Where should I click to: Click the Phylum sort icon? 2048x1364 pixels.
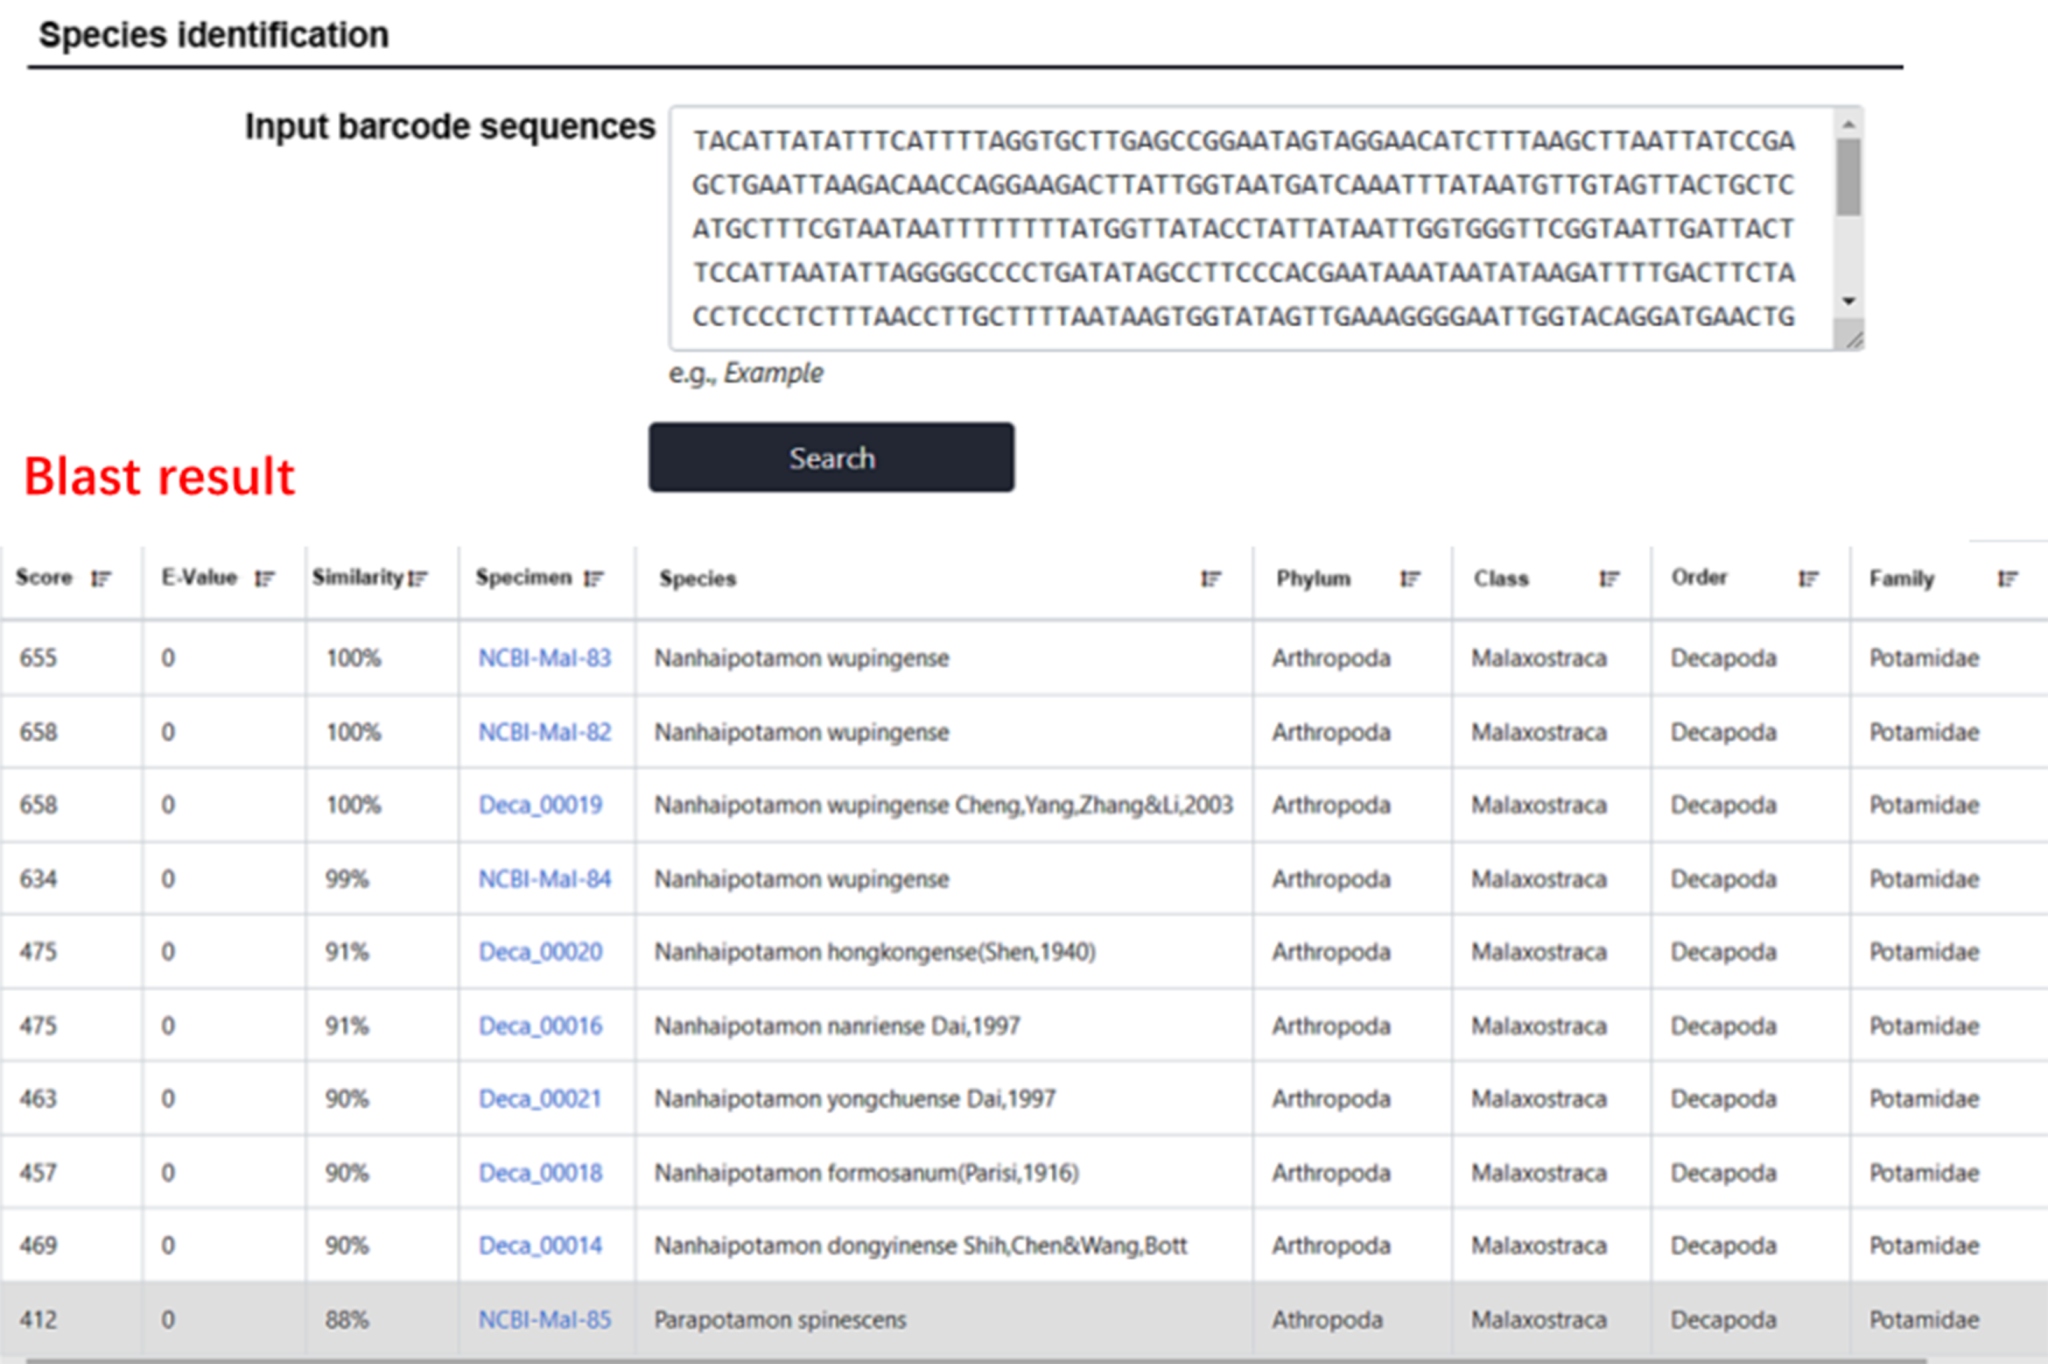[1409, 579]
